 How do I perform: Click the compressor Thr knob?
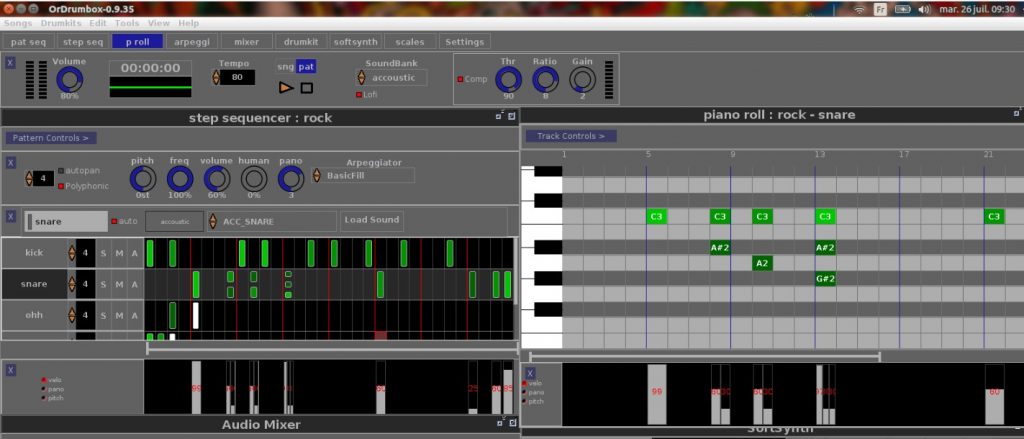(x=508, y=80)
